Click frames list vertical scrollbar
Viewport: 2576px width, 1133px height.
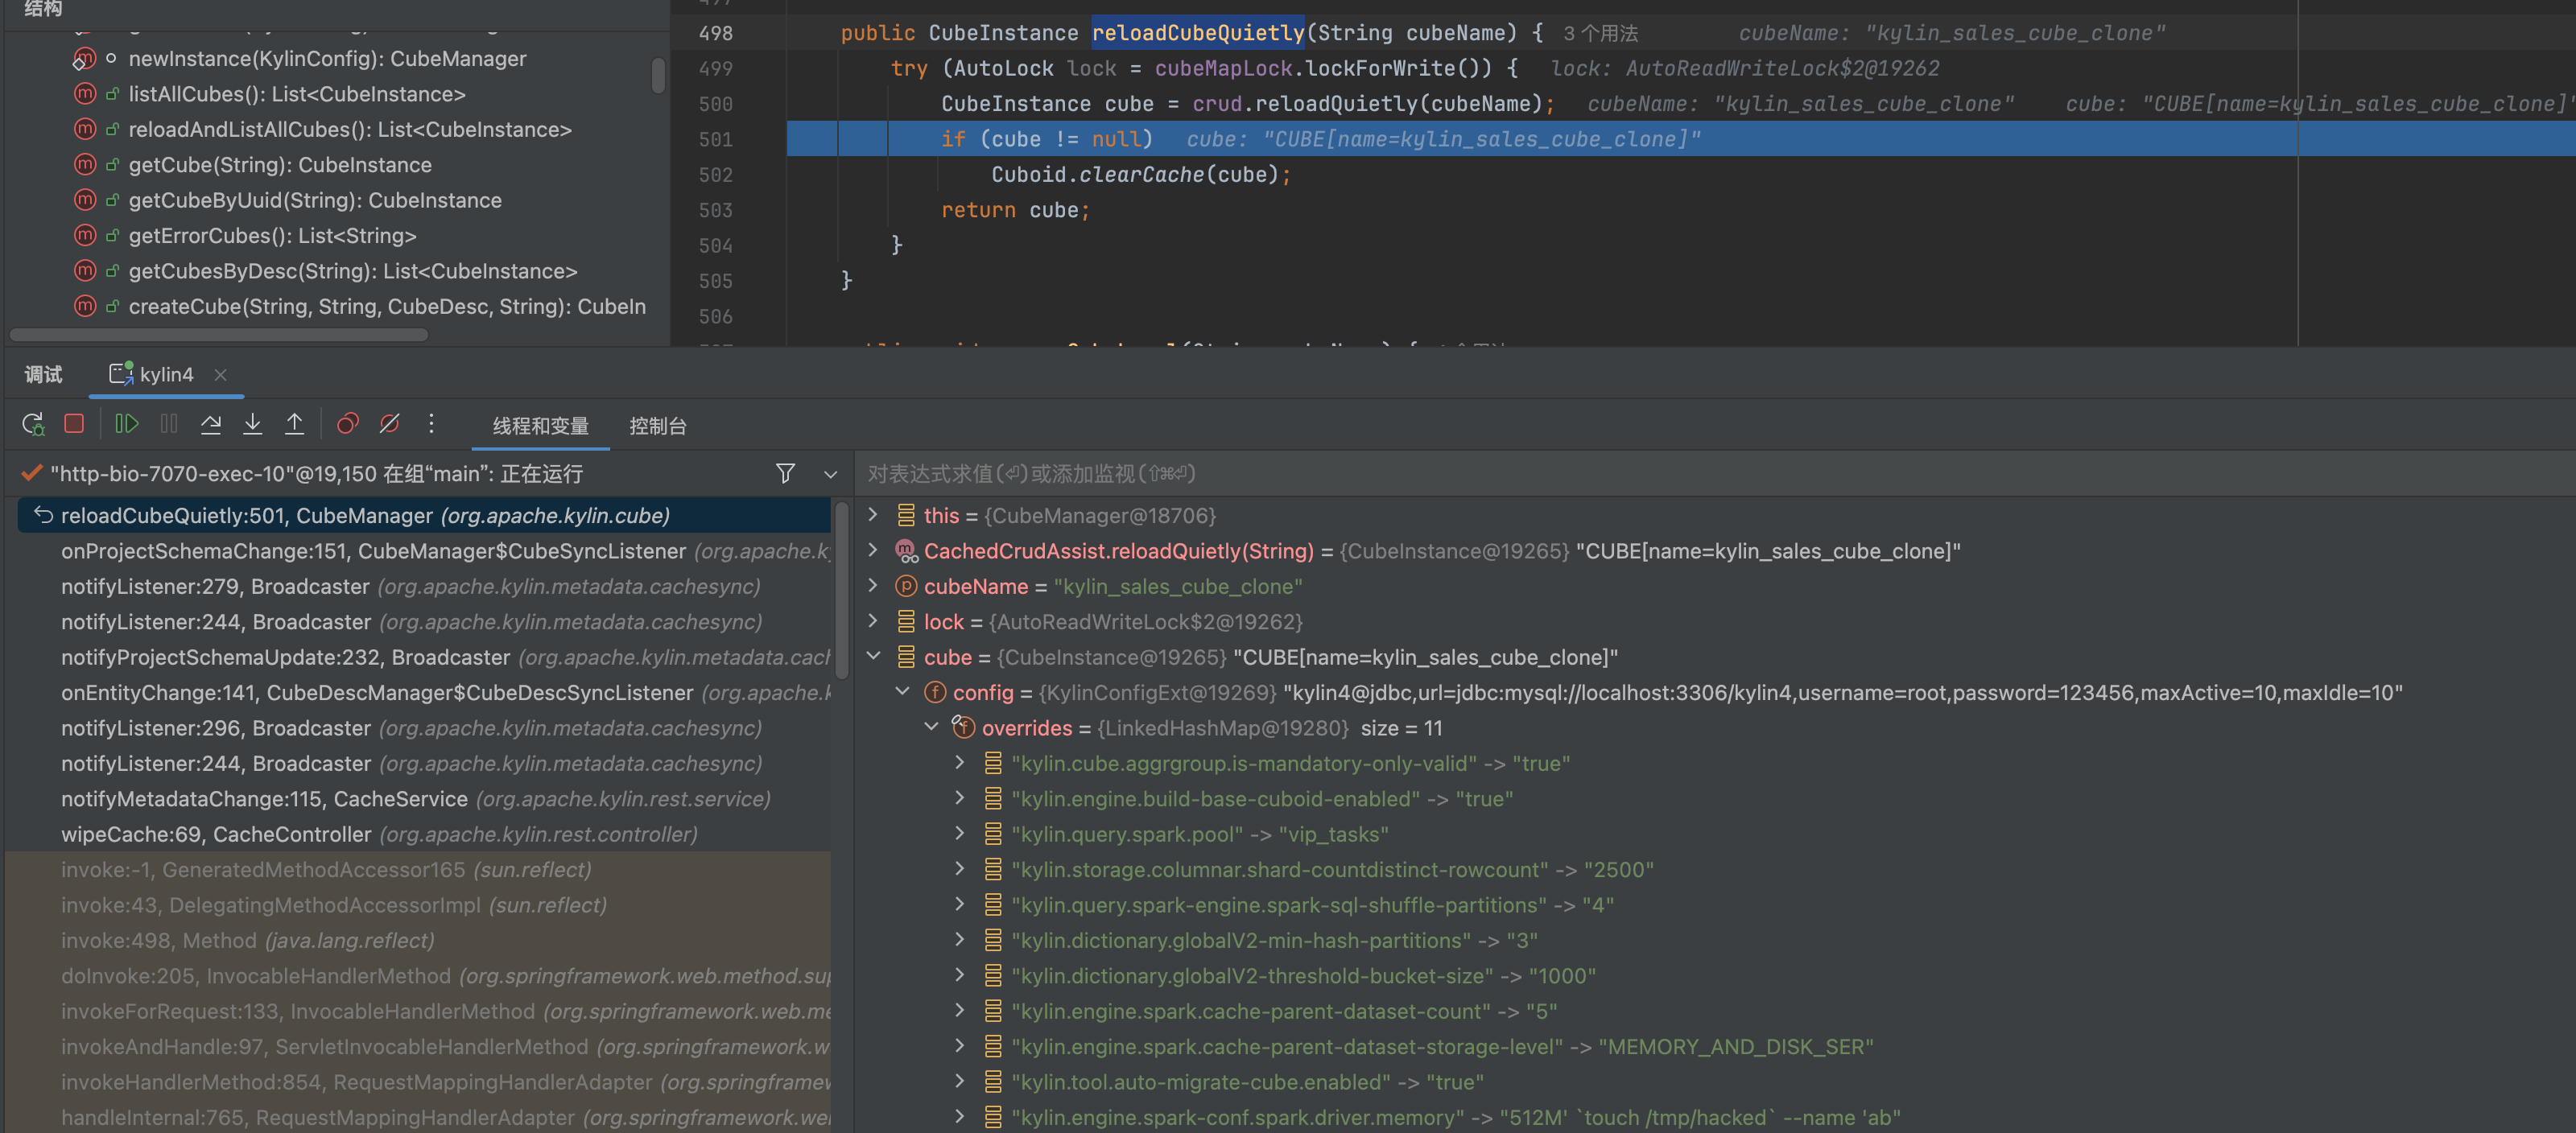tap(842, 590)
